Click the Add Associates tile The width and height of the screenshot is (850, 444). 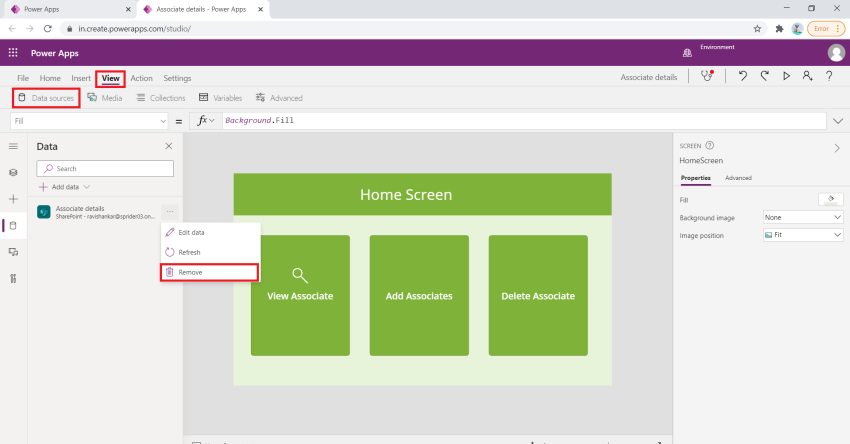(419, 295)
